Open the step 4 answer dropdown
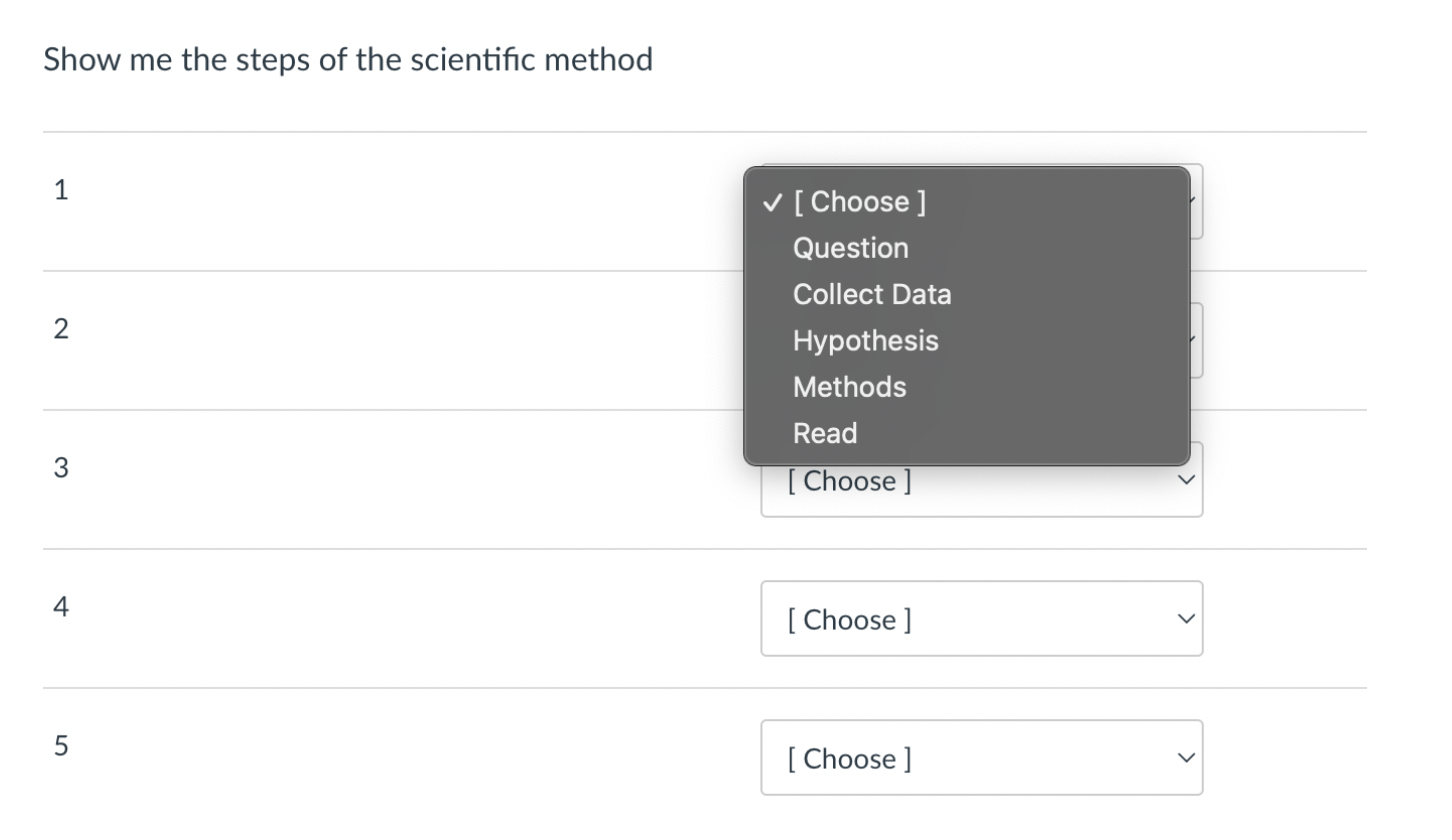Viewport: 1452px width, 840px height. click(981, 619)
